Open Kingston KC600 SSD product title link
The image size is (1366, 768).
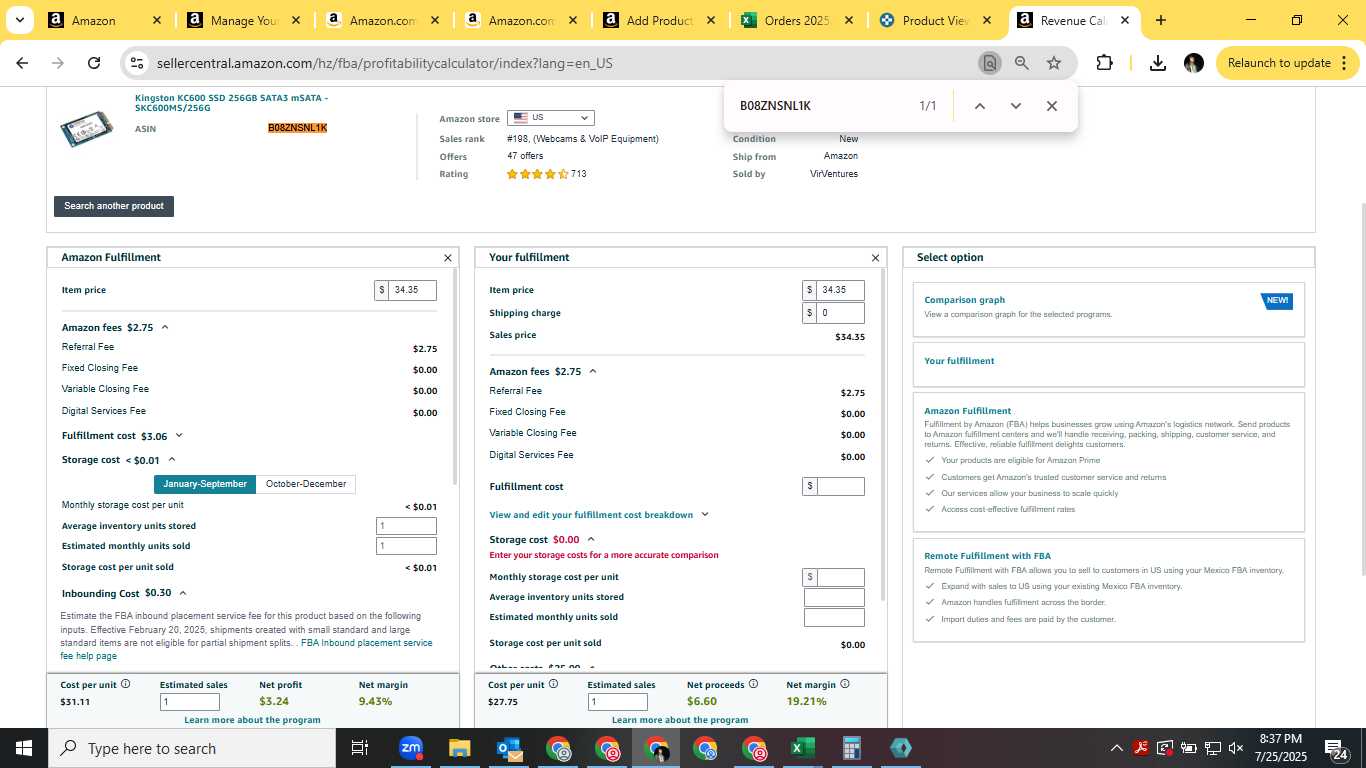(x=231, y=102)
